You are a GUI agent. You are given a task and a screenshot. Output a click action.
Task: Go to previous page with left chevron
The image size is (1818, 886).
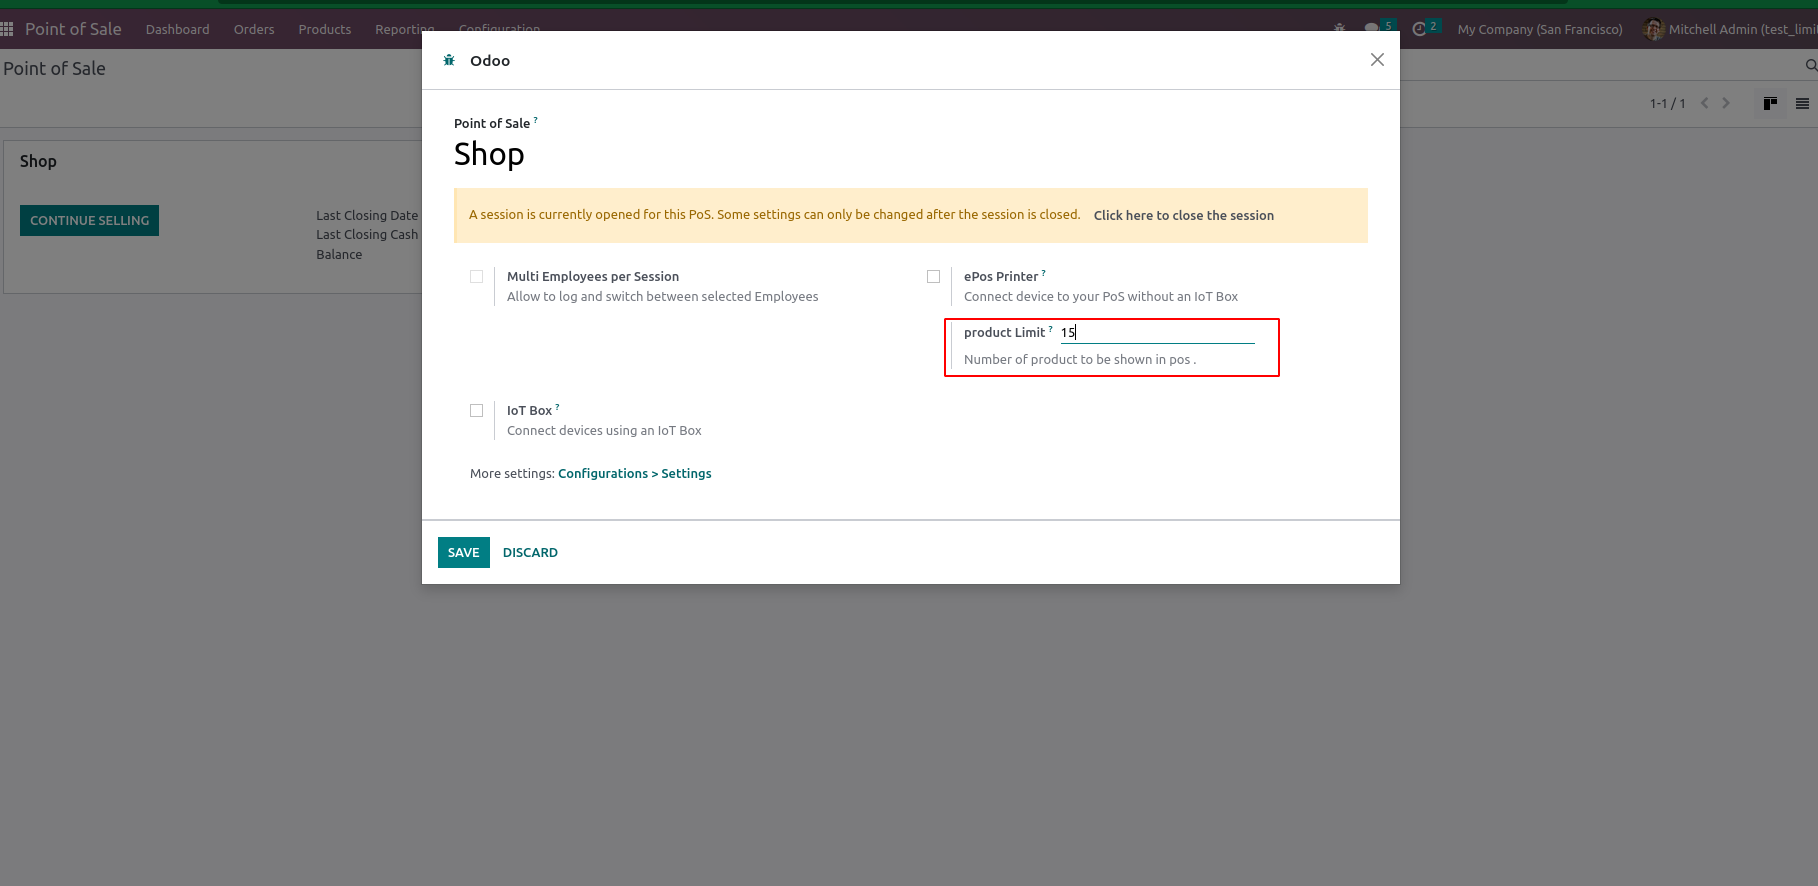point(1705,103)
